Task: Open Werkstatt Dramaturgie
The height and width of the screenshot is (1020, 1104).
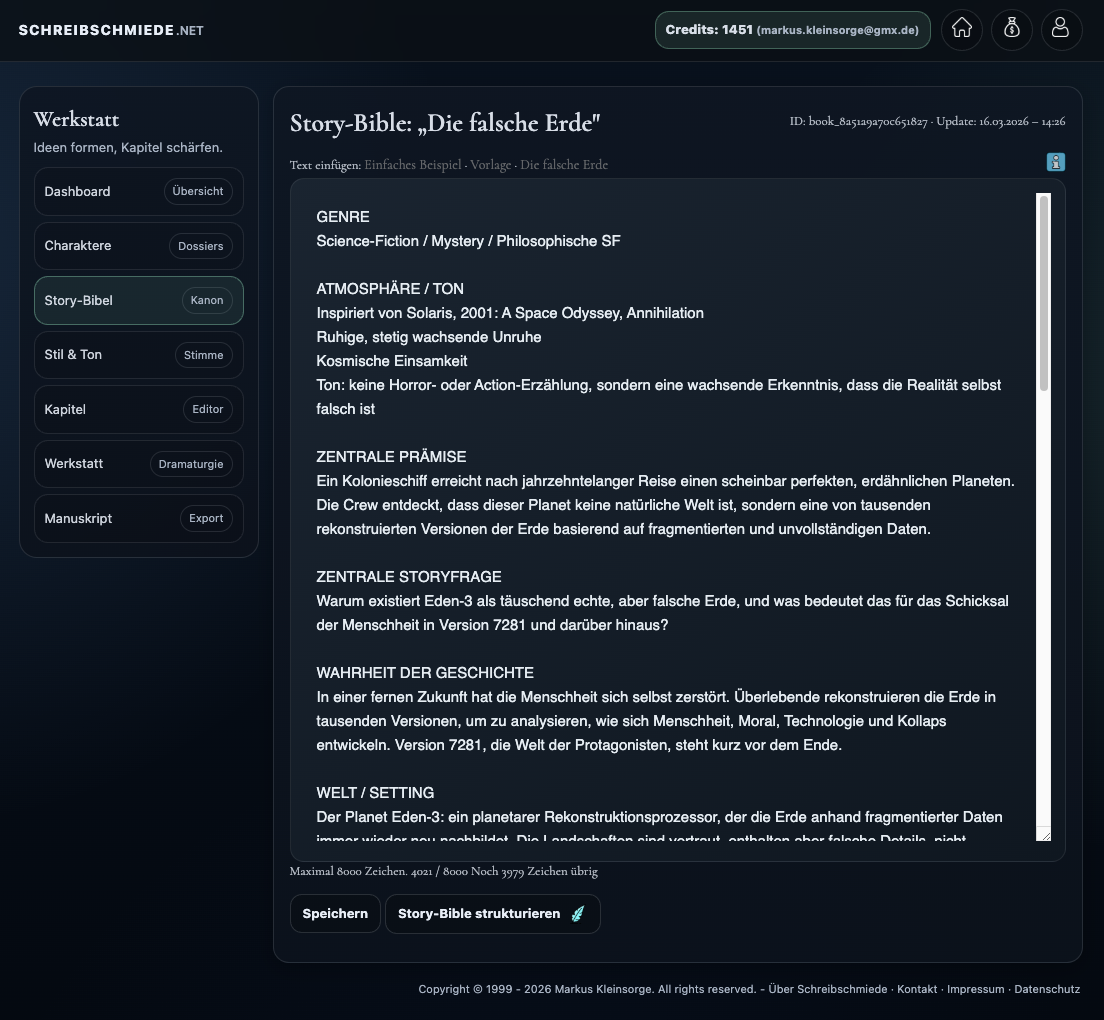Action: [x=138, y=463]
